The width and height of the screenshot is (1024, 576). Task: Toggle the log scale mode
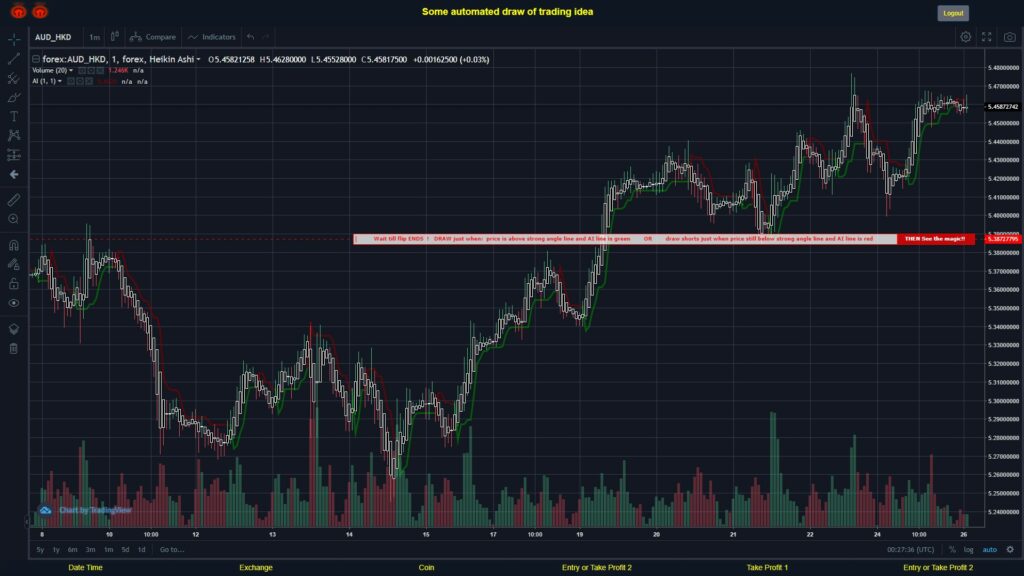coord(968,550)
